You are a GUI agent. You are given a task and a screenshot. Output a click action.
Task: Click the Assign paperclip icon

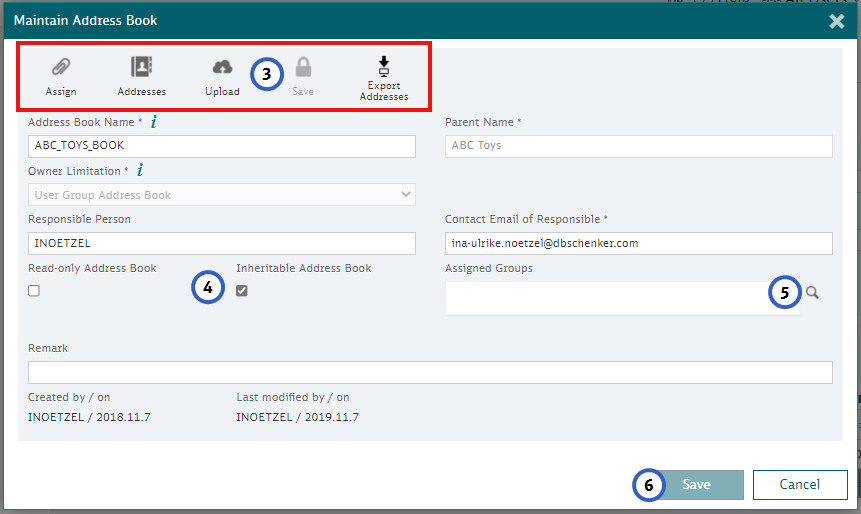(x=61, y=67)
